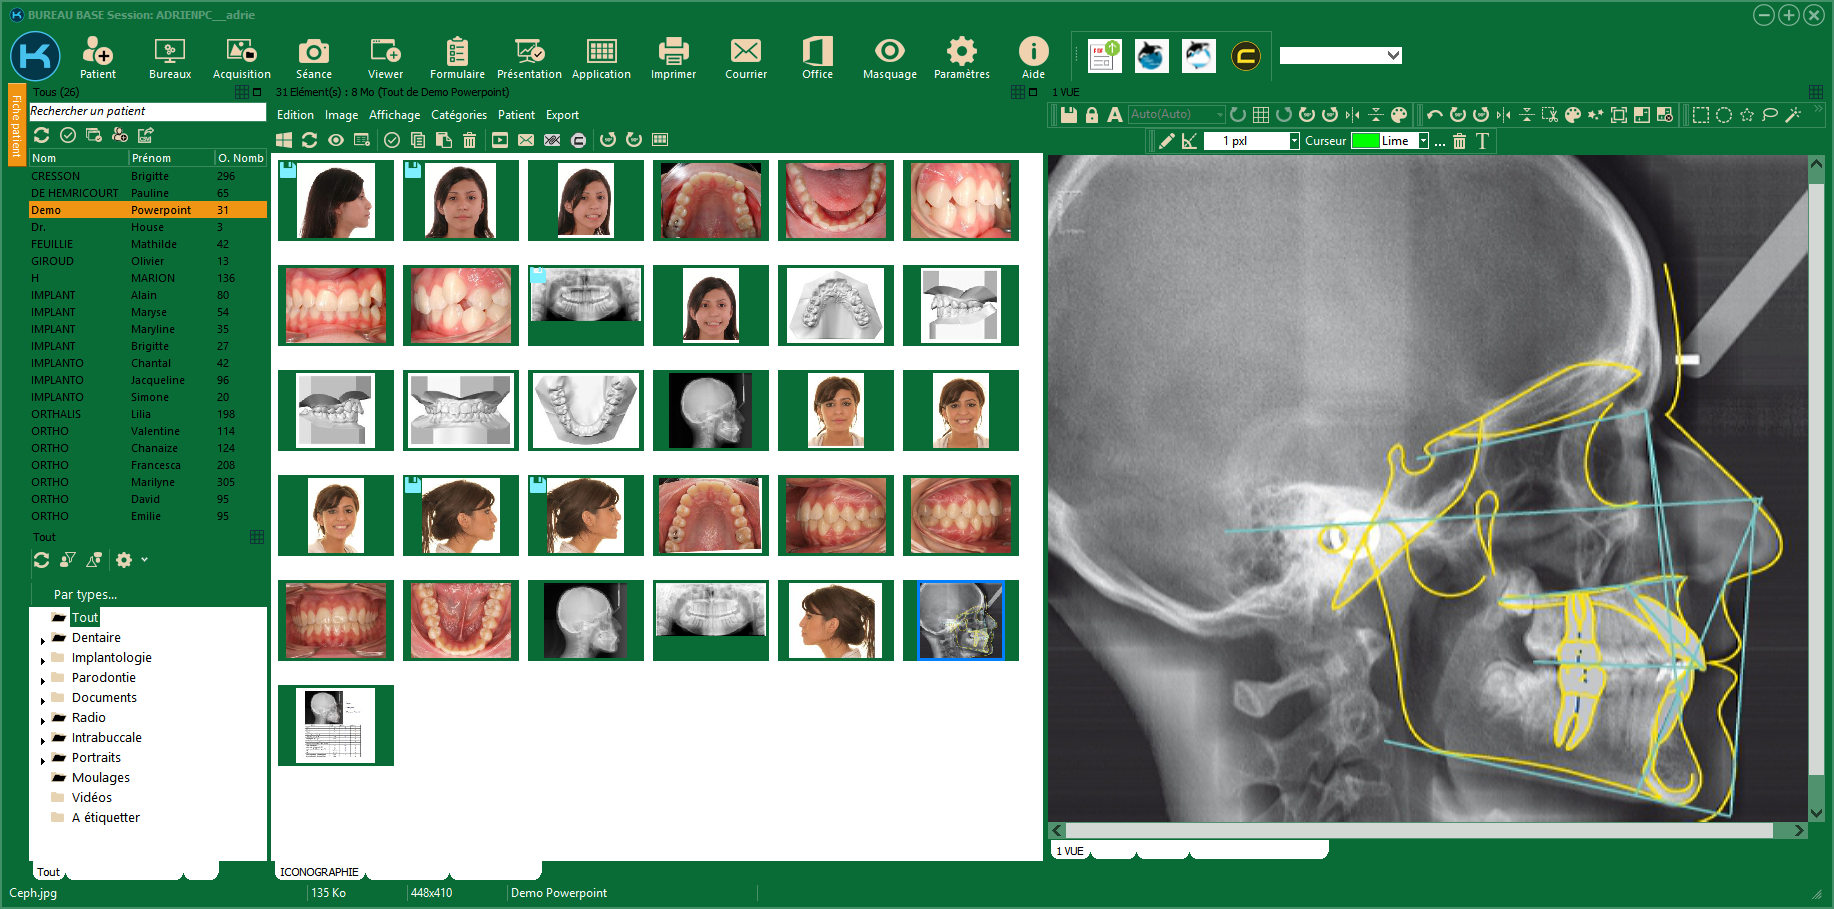Open the Acquisition tool
The width and height of the screenshot is (1834, 909).
click(241, 58)
